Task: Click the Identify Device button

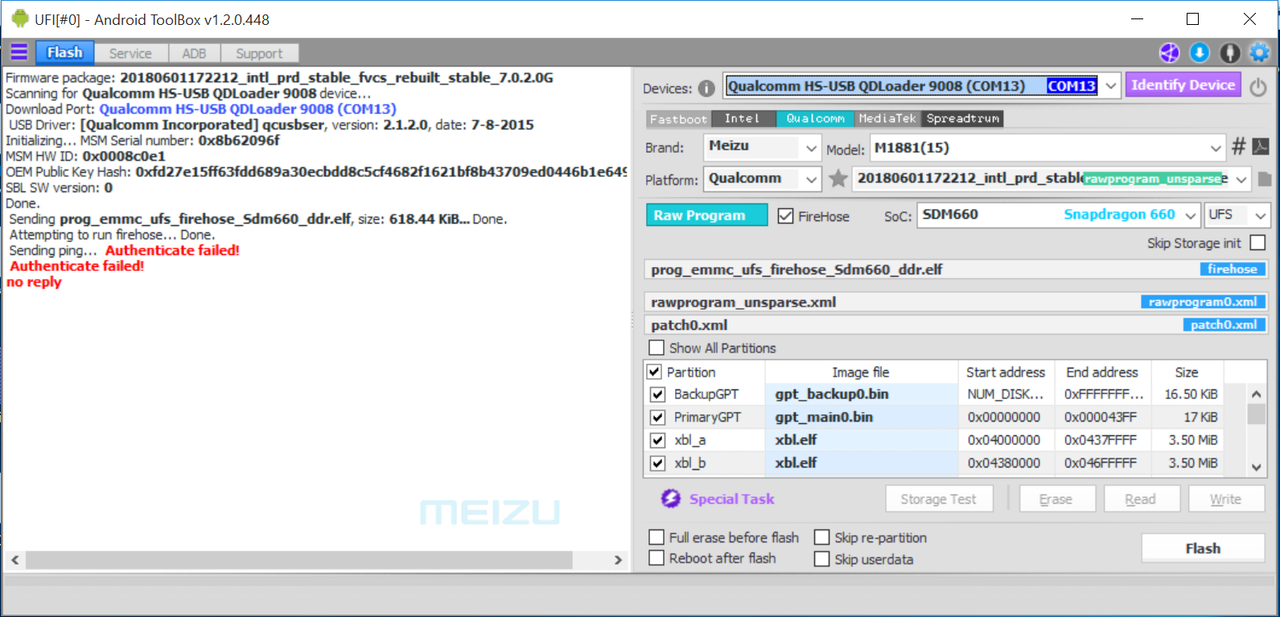Action: (x=1183, y=85)
